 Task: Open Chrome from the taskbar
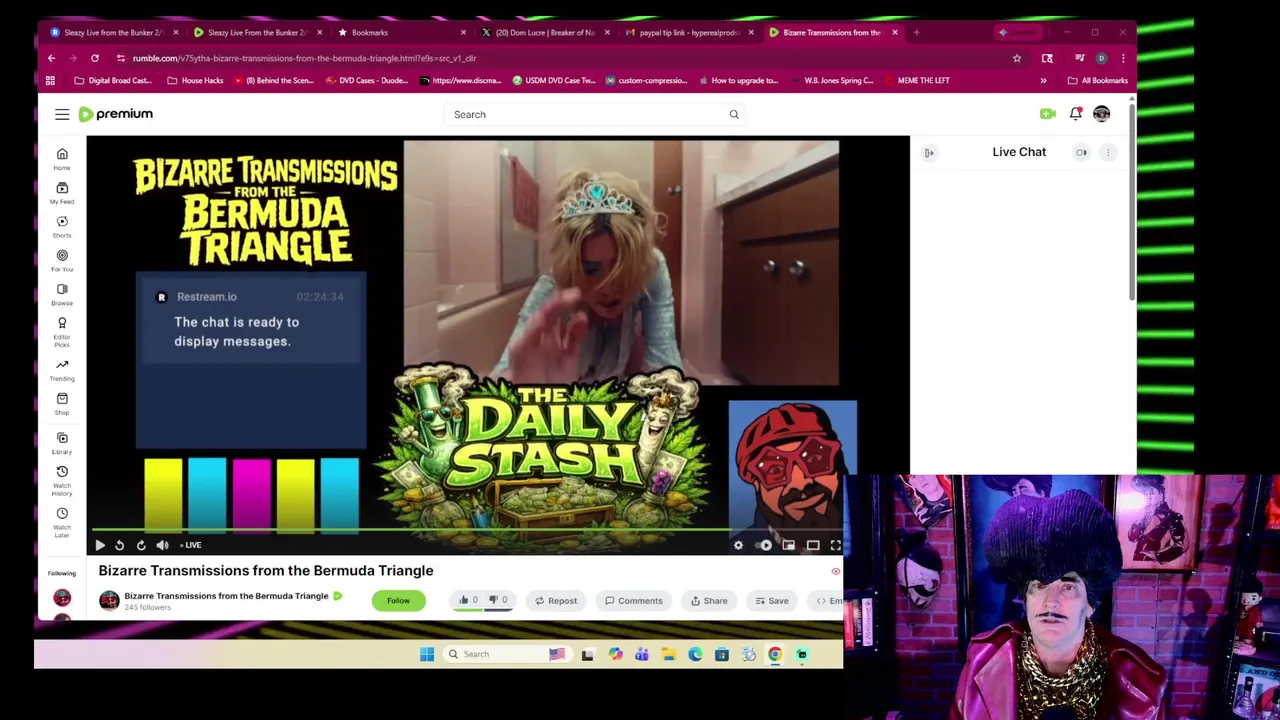click(x=775, y=654)
